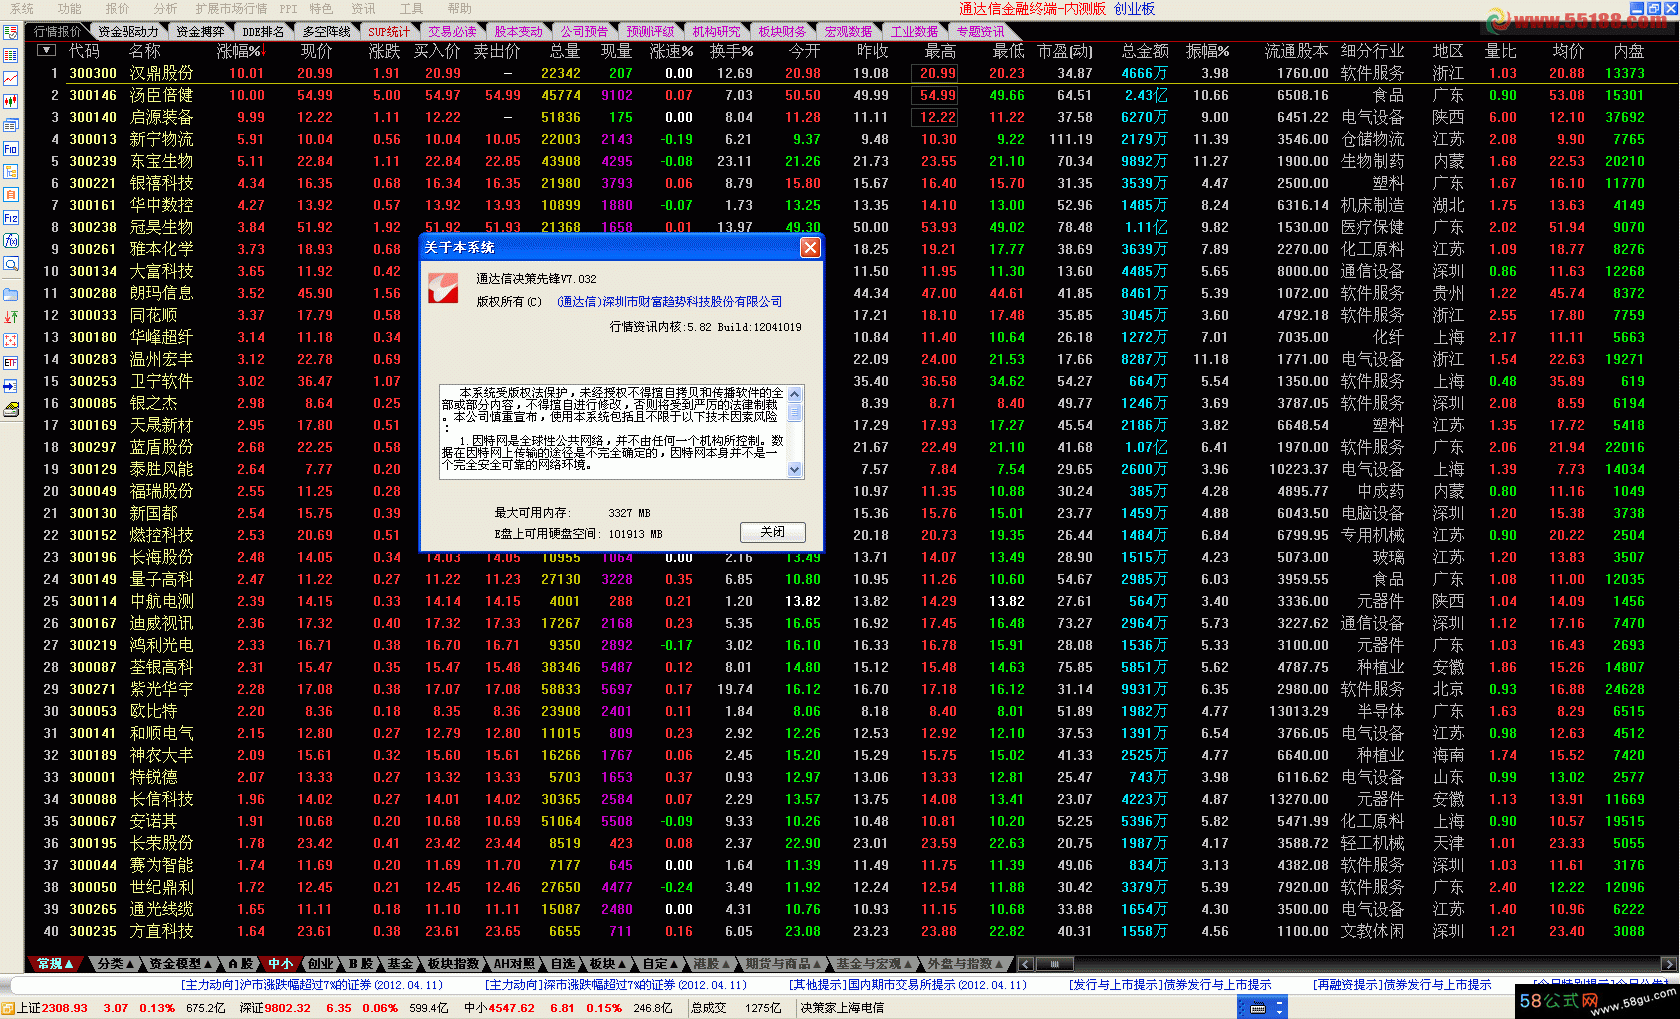Click the red-green up-down arrows icon
This screenshot has width=1680, height=1019.
point(11,317)
